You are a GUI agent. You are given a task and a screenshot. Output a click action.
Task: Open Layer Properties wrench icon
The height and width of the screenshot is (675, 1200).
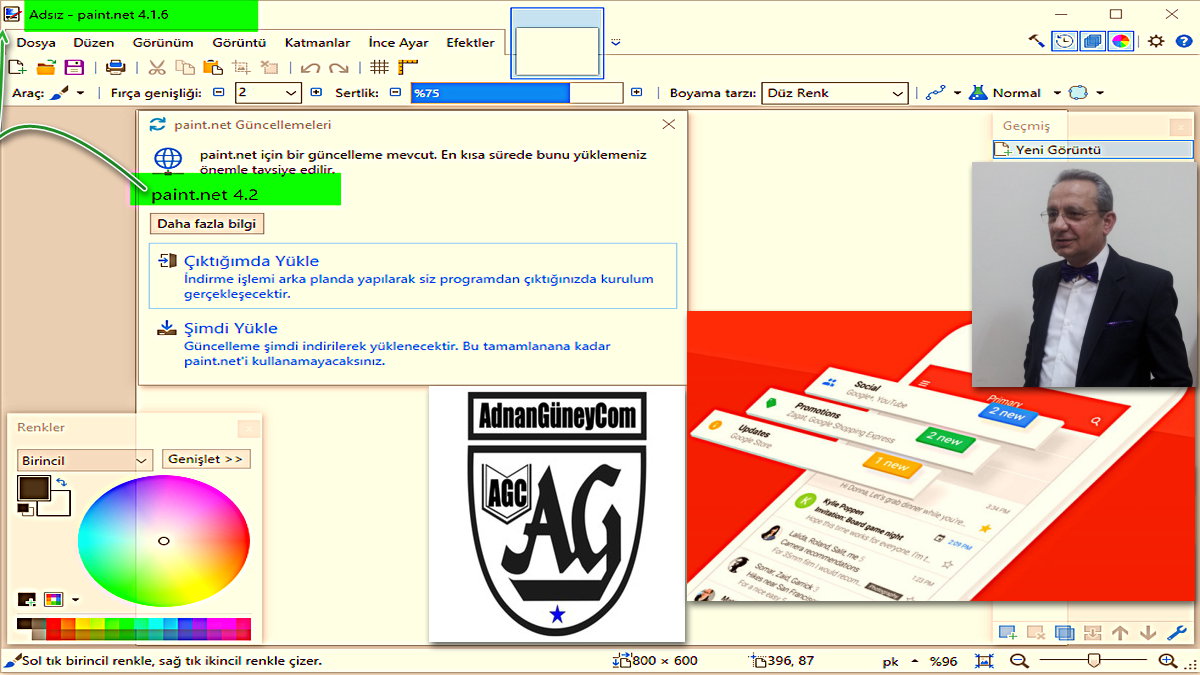click(1177, 632)
